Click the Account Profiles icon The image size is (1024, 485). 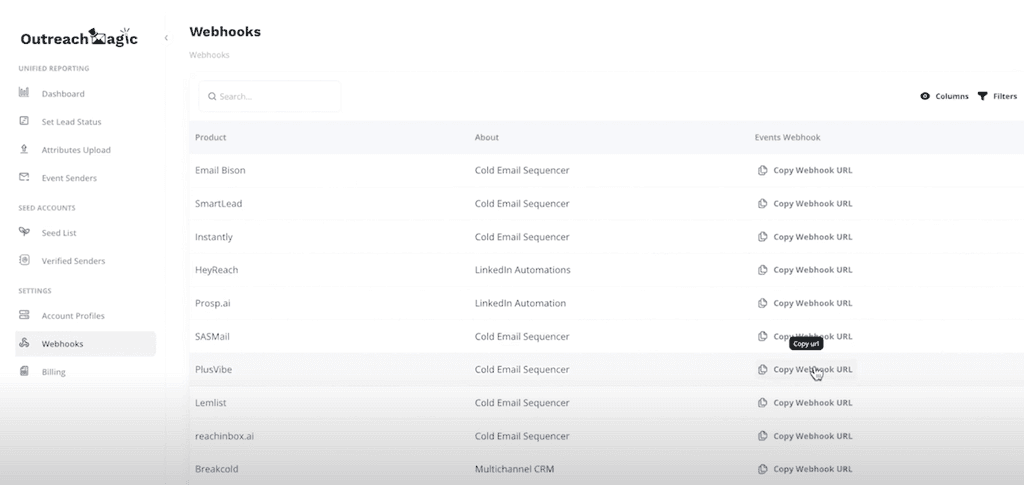pyautogui.click(x=24, y=315)
